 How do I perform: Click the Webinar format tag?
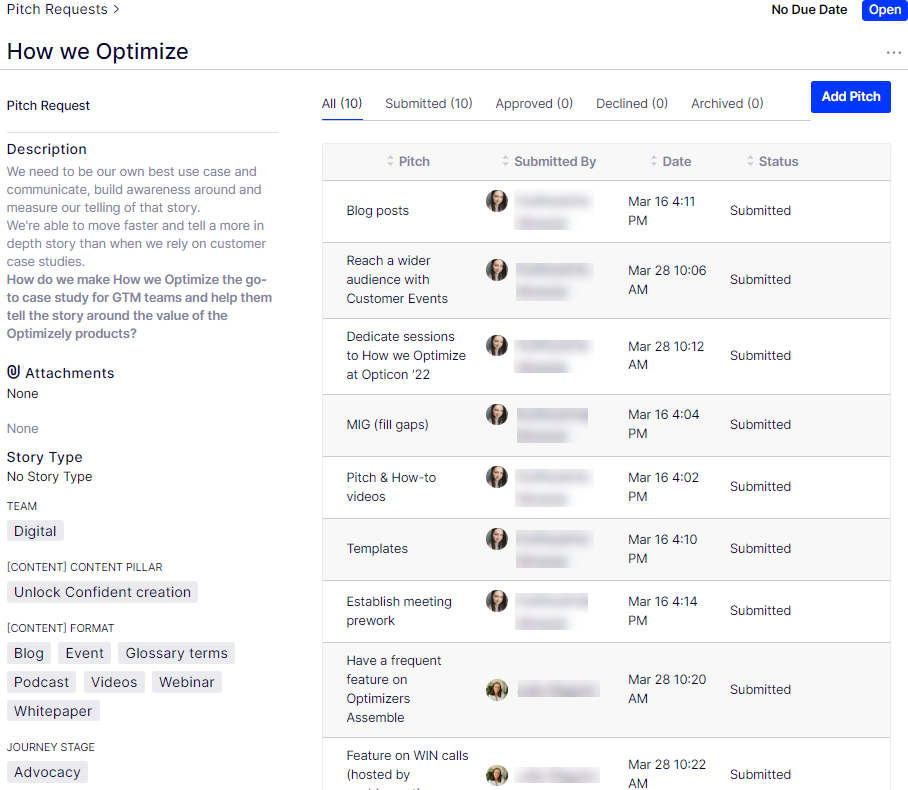point(186,682)
